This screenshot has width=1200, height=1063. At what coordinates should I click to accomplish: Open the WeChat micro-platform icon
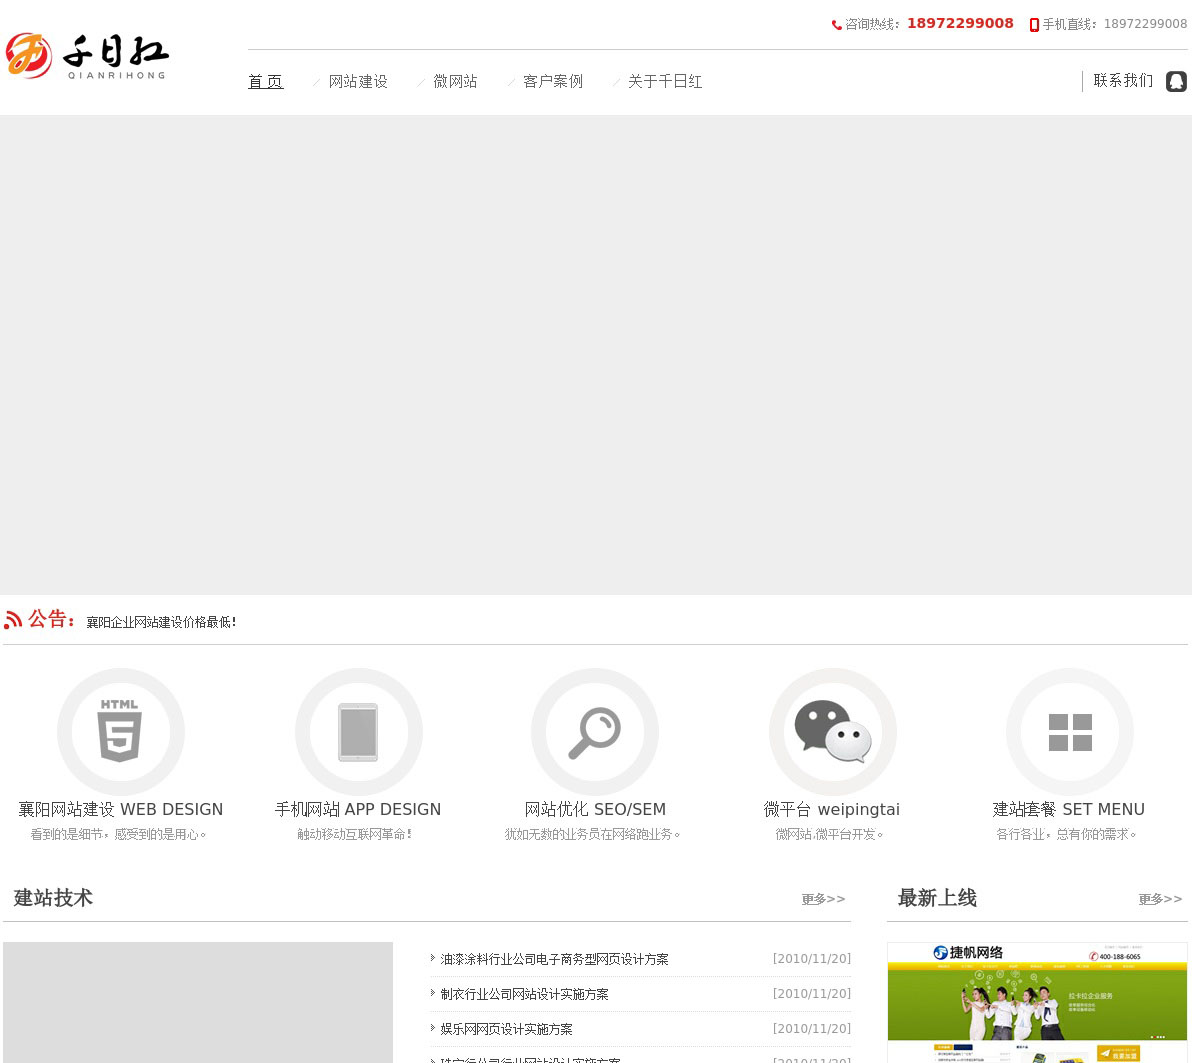[832, 731]
